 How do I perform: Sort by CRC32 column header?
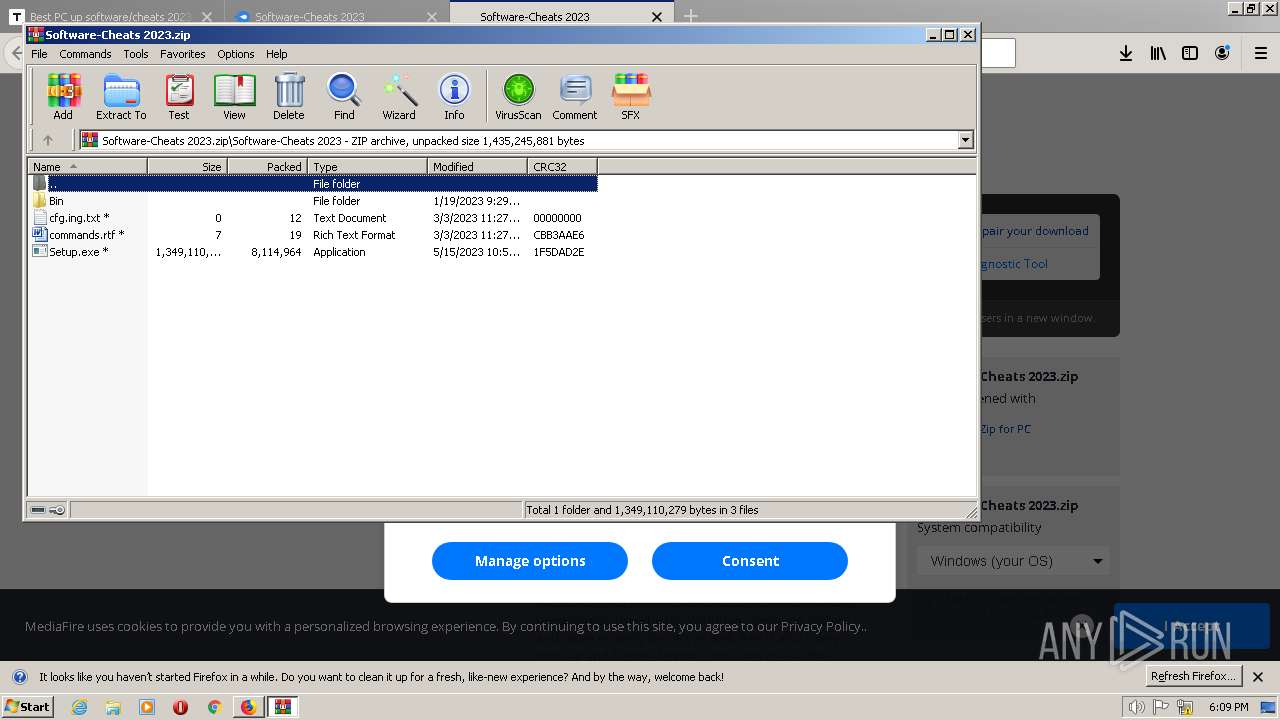click(x=563, y=167)
